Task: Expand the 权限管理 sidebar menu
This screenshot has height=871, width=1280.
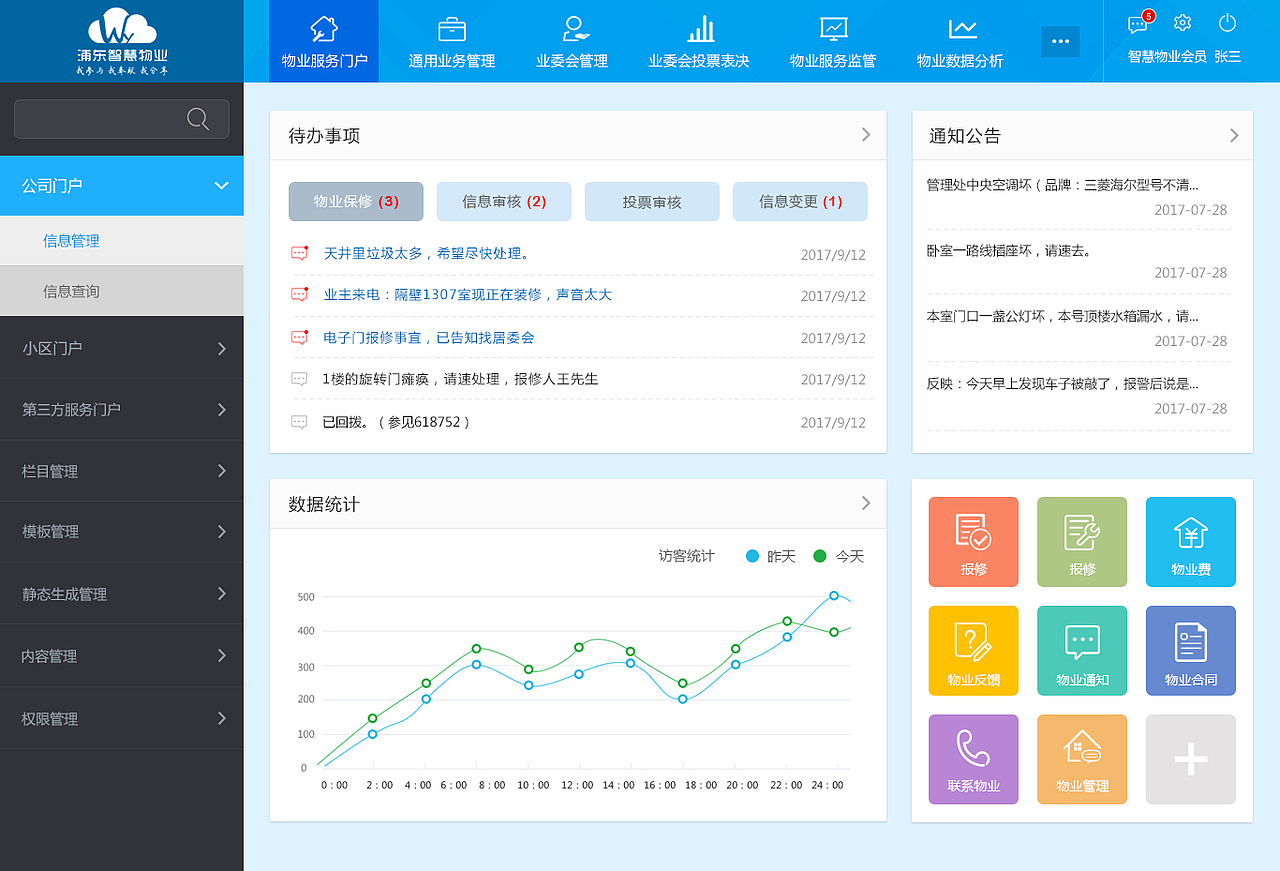Action: (122, 717)
